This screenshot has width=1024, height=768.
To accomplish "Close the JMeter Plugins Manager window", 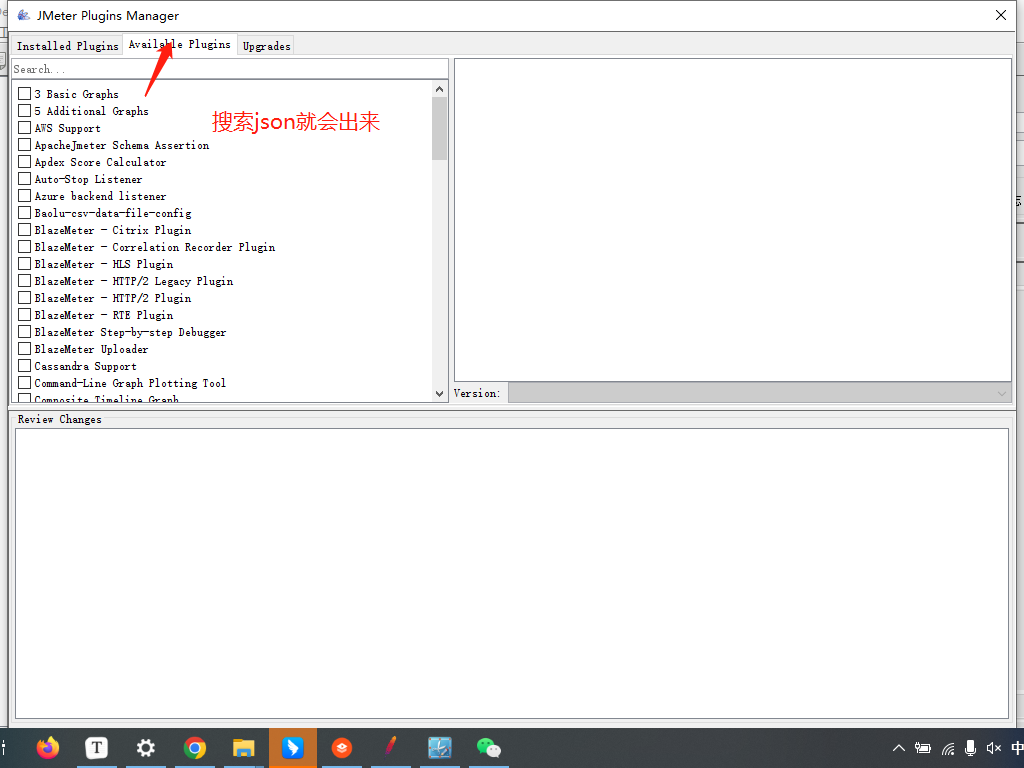I will click(x=1000, y=15).
